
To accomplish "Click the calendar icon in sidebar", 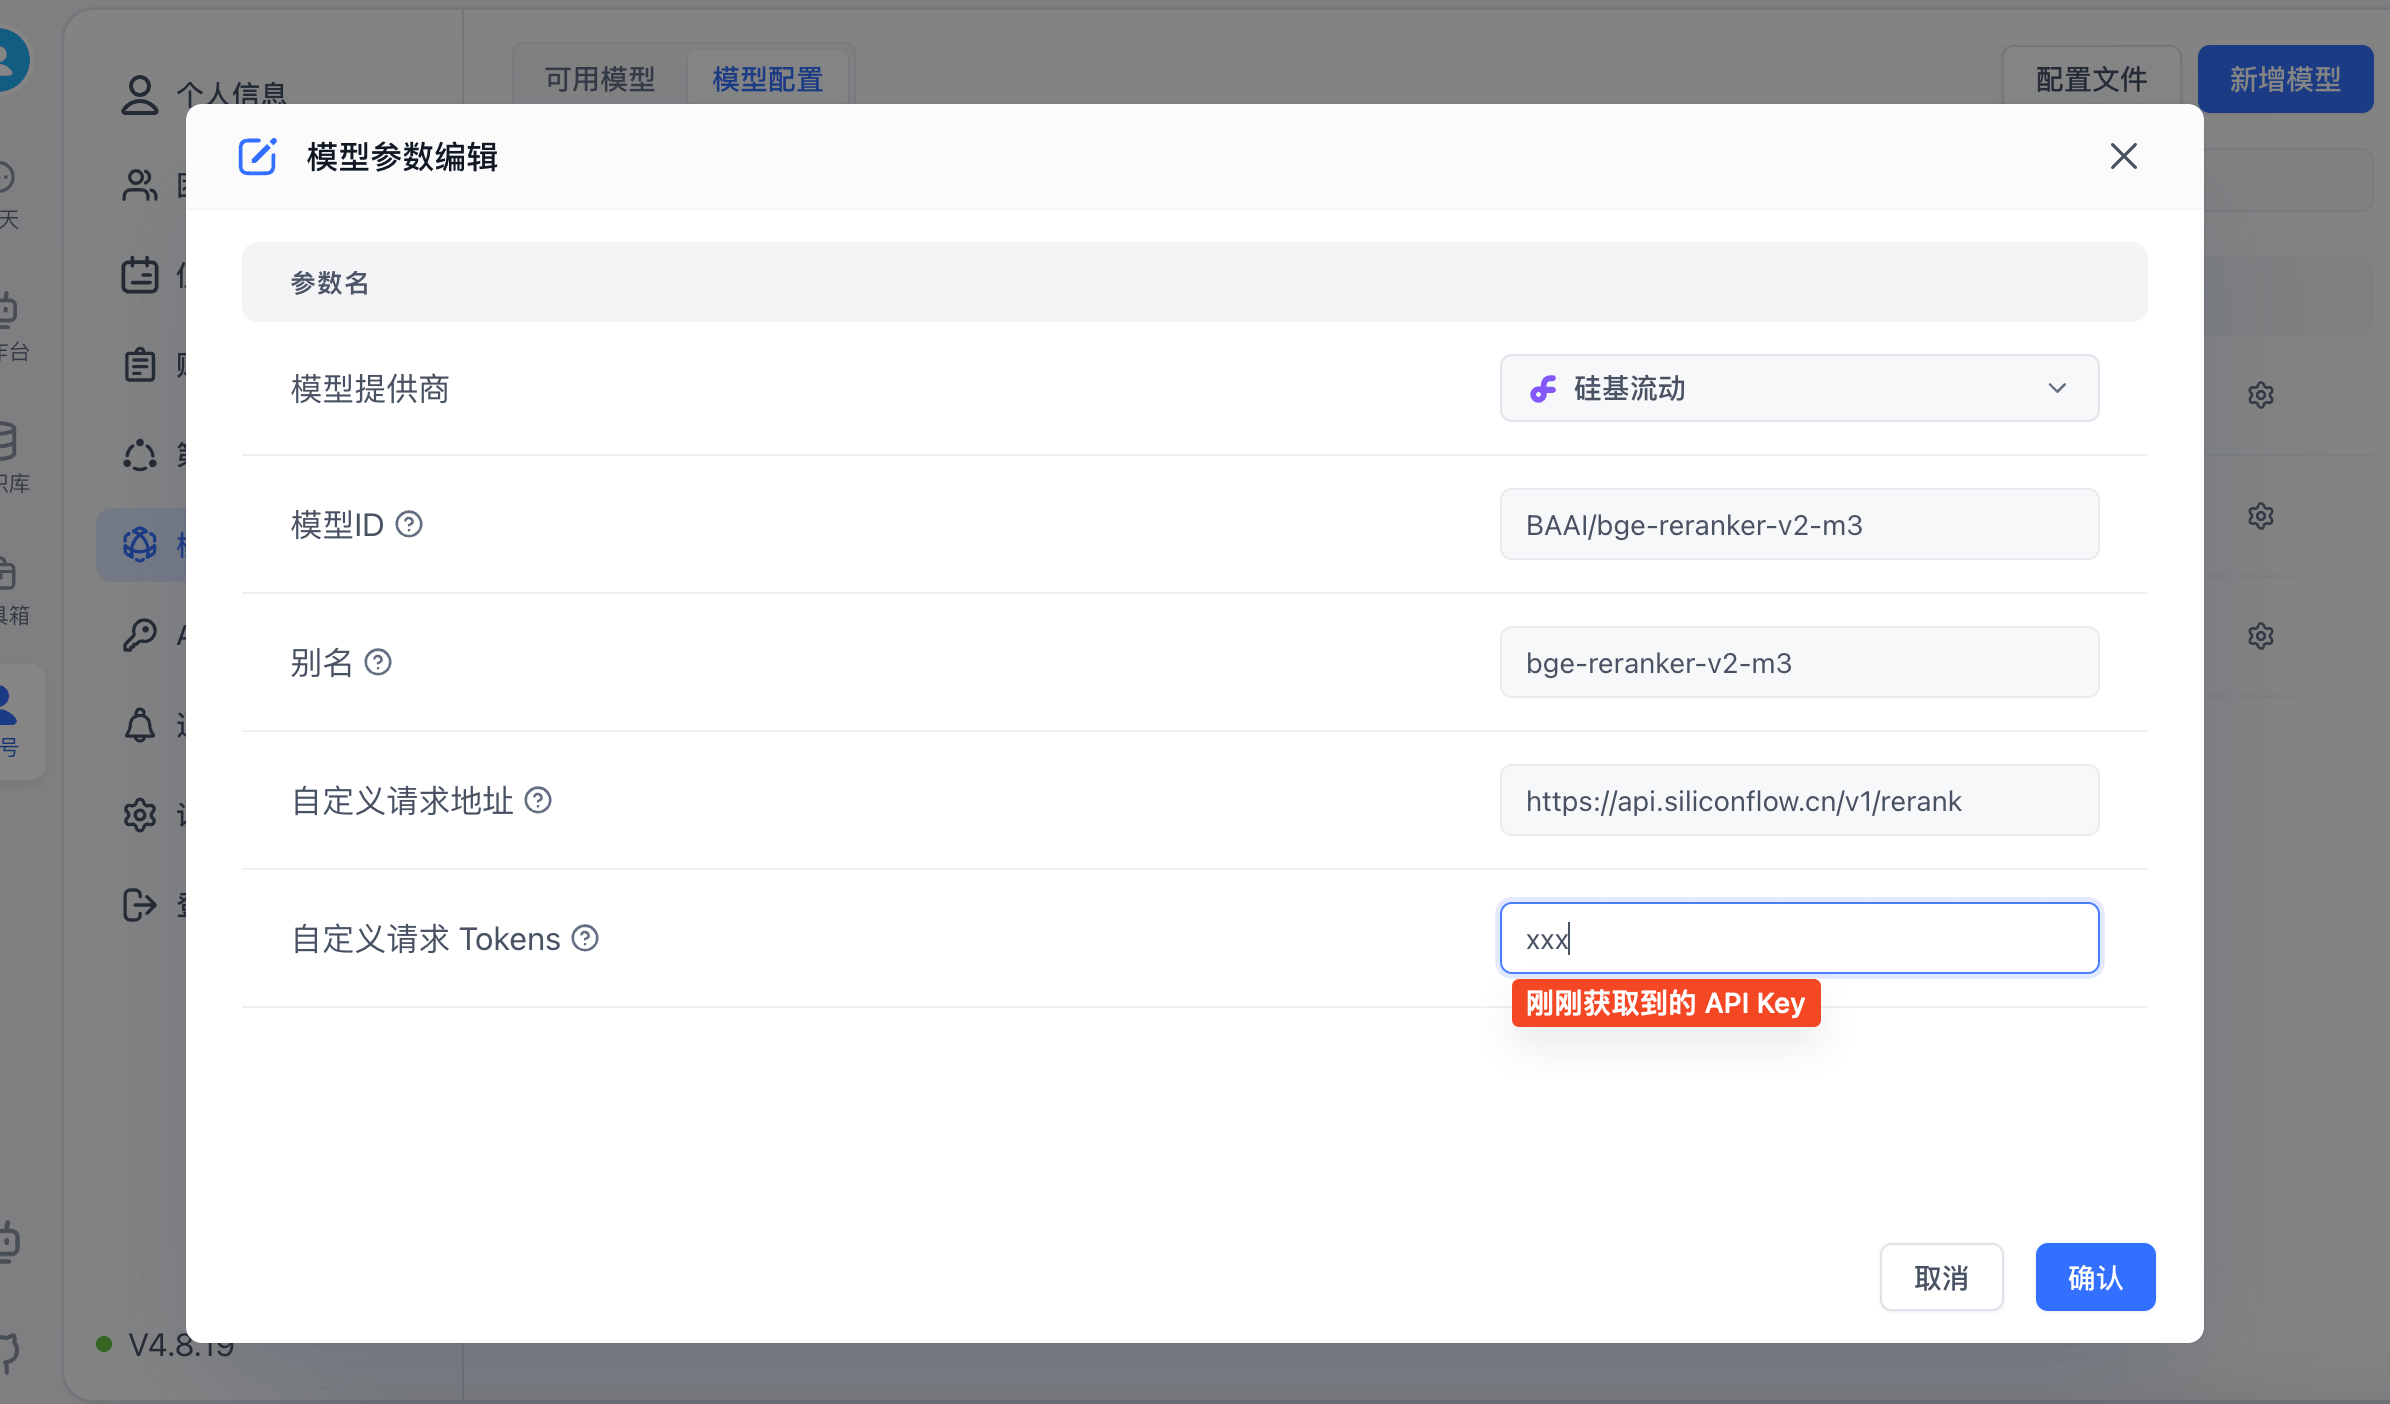I will click(140, 274).
